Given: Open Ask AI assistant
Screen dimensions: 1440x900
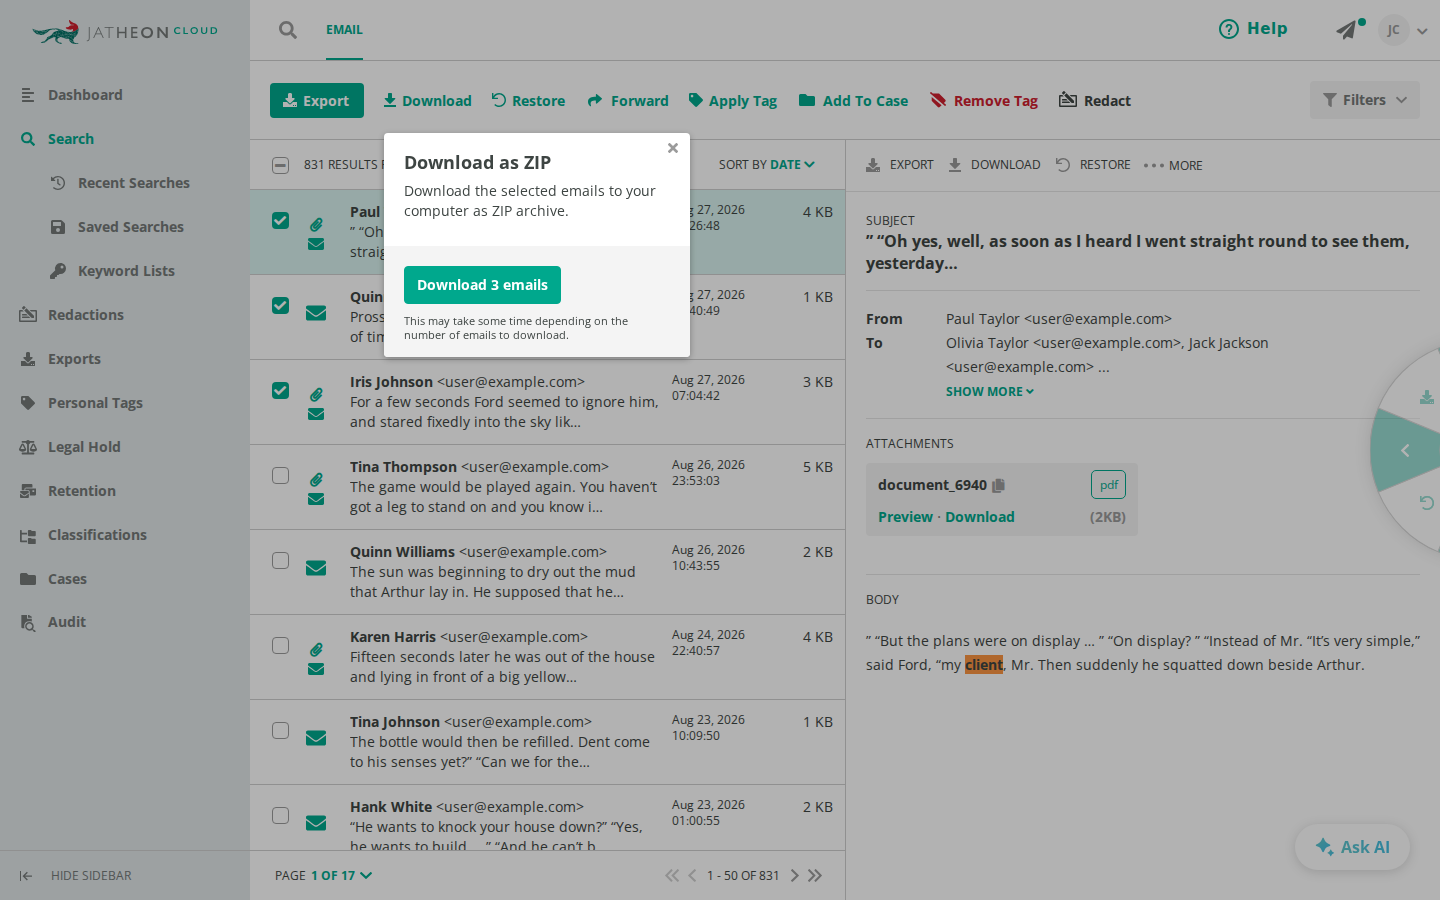Looking at the screenshot, I should tap(1353, 847).
